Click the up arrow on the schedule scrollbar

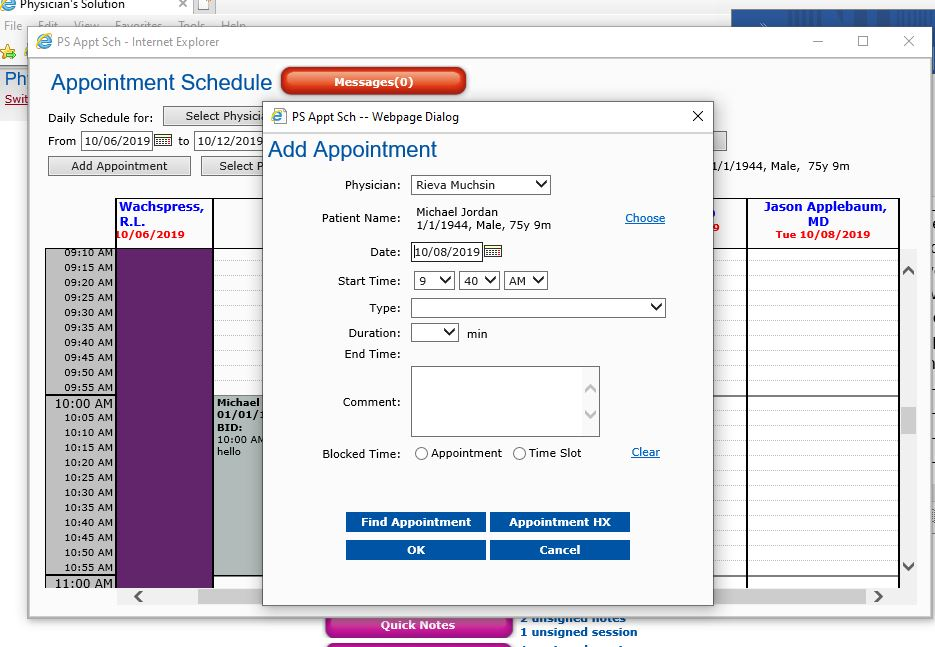pyautogui.click(x=908, y=269)
